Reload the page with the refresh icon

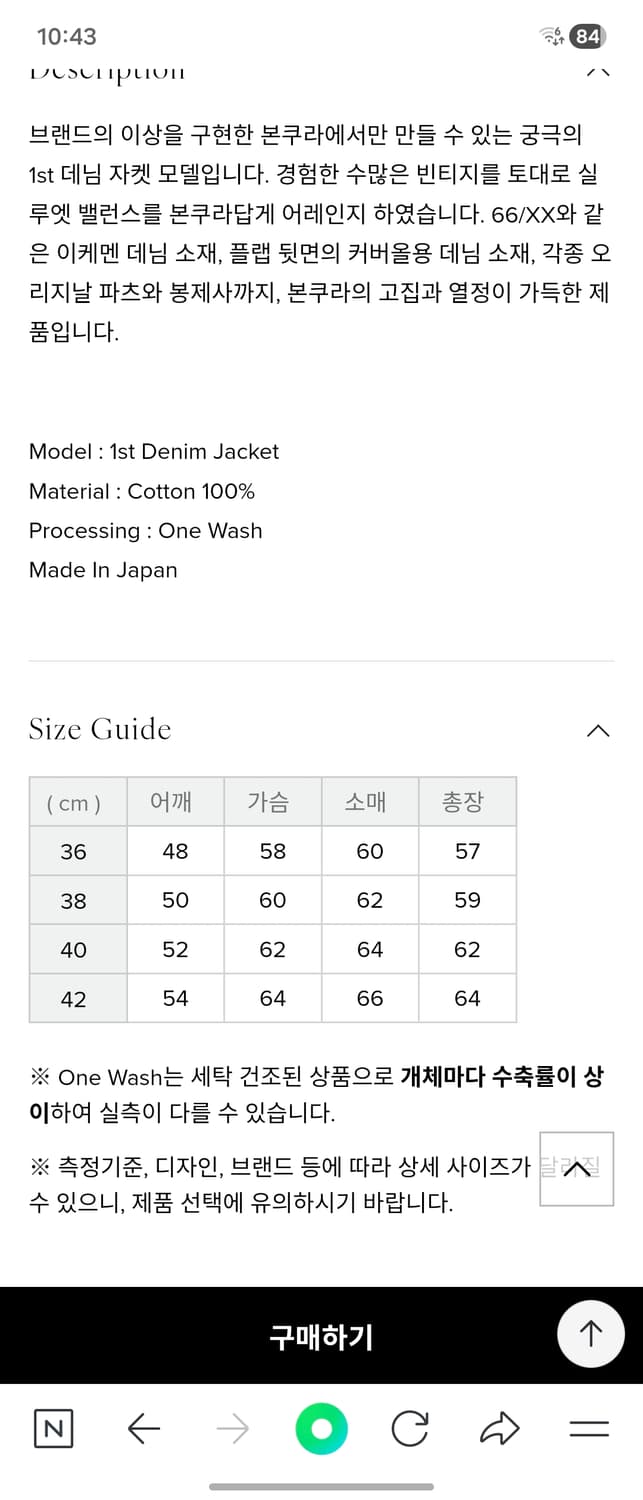[409, 1429]
